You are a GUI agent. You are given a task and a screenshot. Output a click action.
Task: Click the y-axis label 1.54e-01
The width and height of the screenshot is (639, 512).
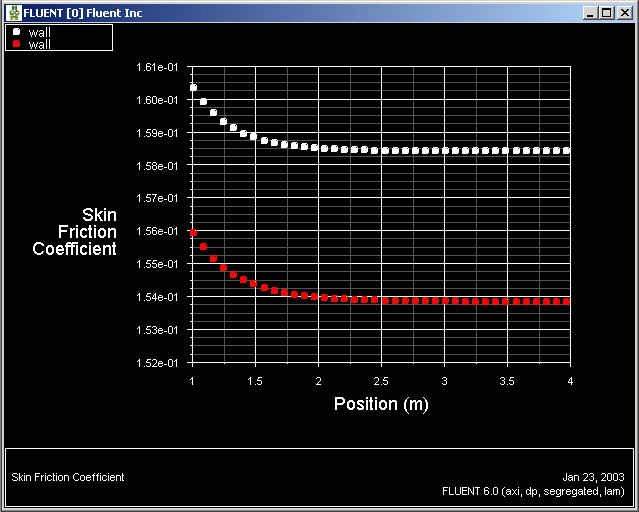157,297
